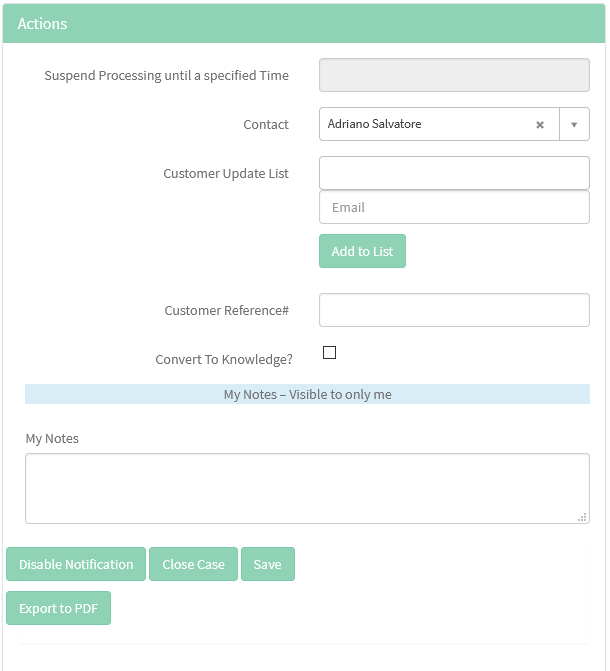Click the Actions panel header
The width and height of the screenshot is (610, 671).
[304, 23]
